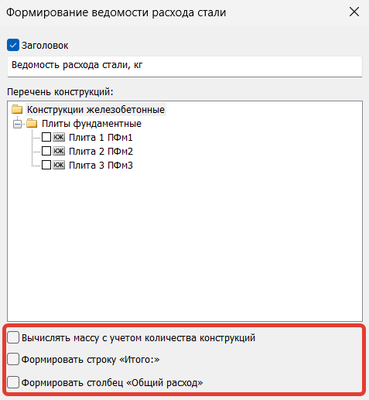Click the КЖ icon of Плита 3 ПФм3
Viewport: 369px width, 400px height.
coord(59,165)
